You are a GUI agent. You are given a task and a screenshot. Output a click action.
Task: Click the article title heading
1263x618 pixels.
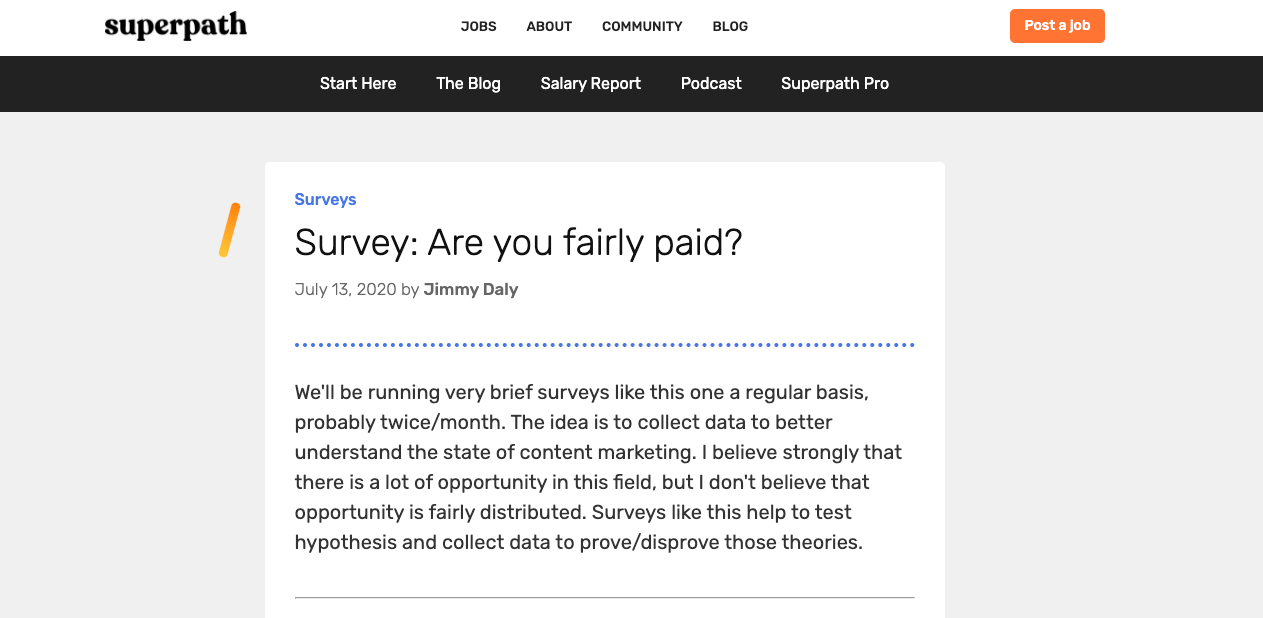point(518,242)
